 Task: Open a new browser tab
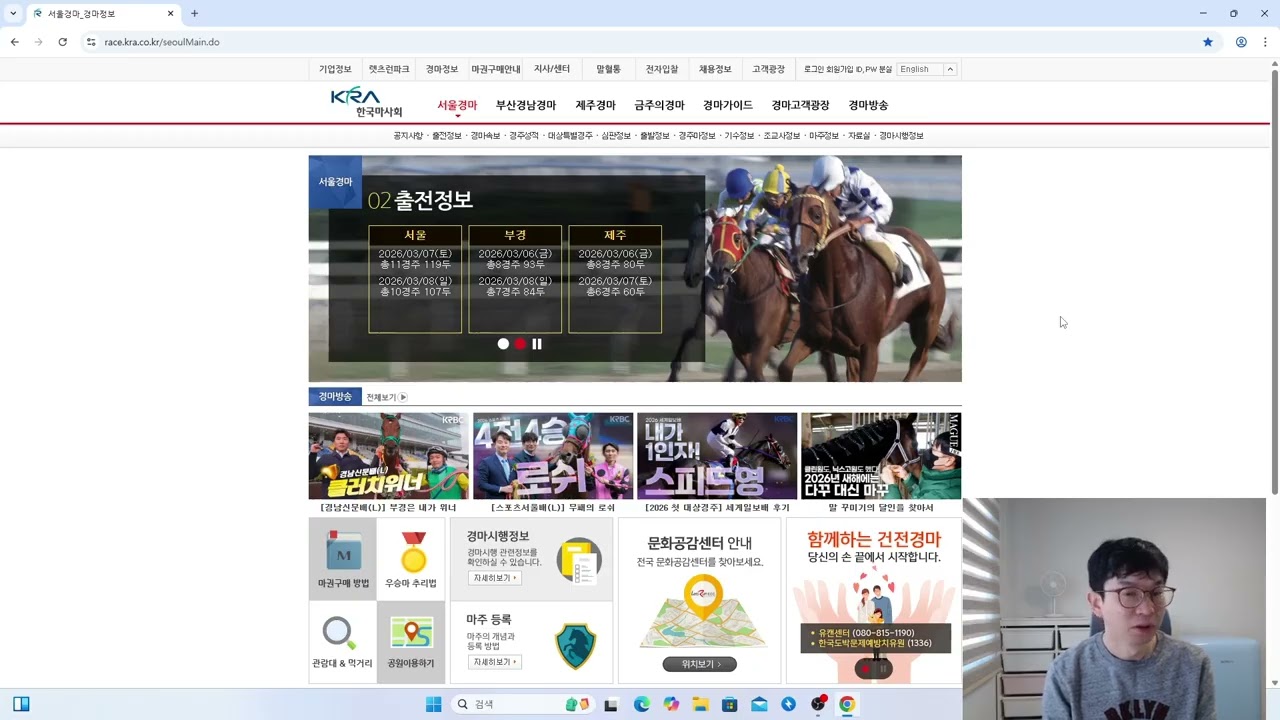pos(194,14)
